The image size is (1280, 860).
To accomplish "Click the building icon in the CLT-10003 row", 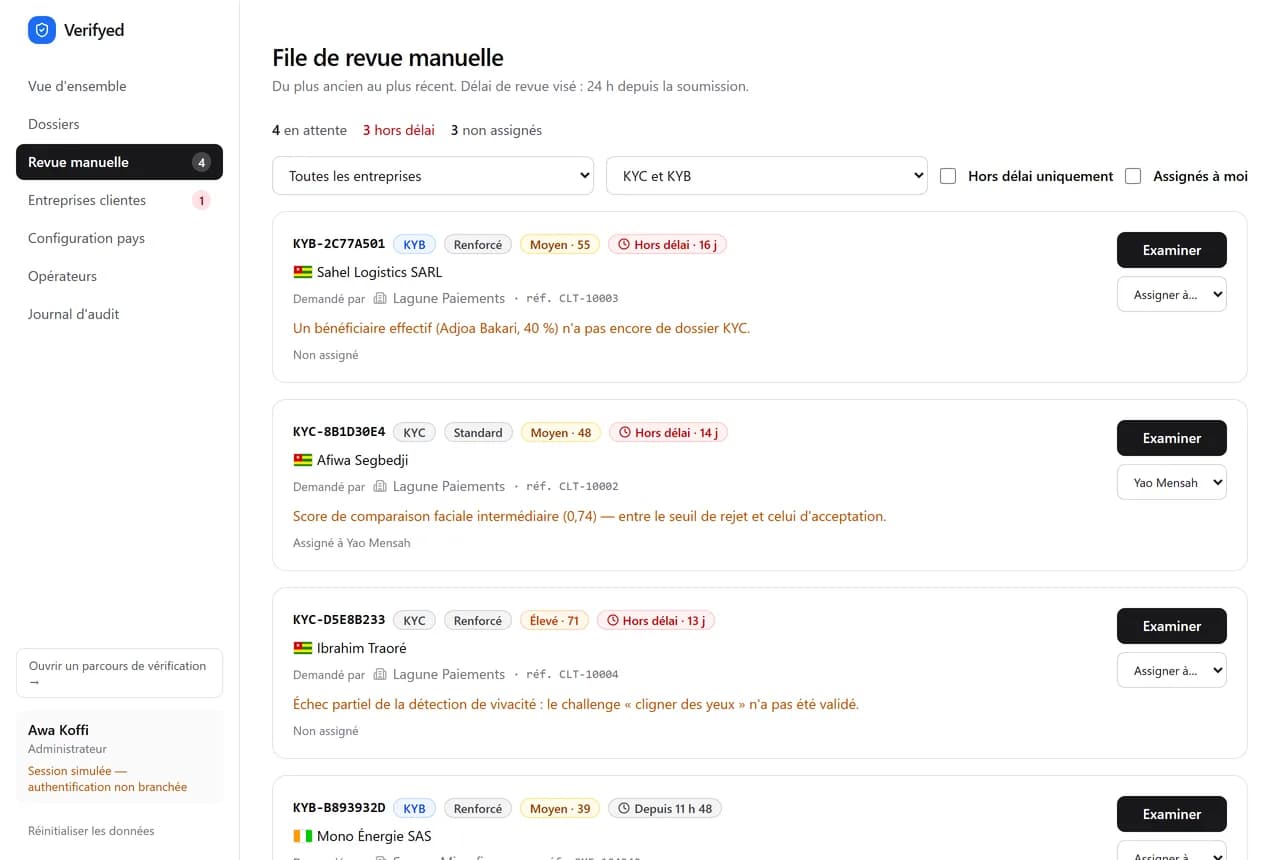I will (x=380, y=298).
